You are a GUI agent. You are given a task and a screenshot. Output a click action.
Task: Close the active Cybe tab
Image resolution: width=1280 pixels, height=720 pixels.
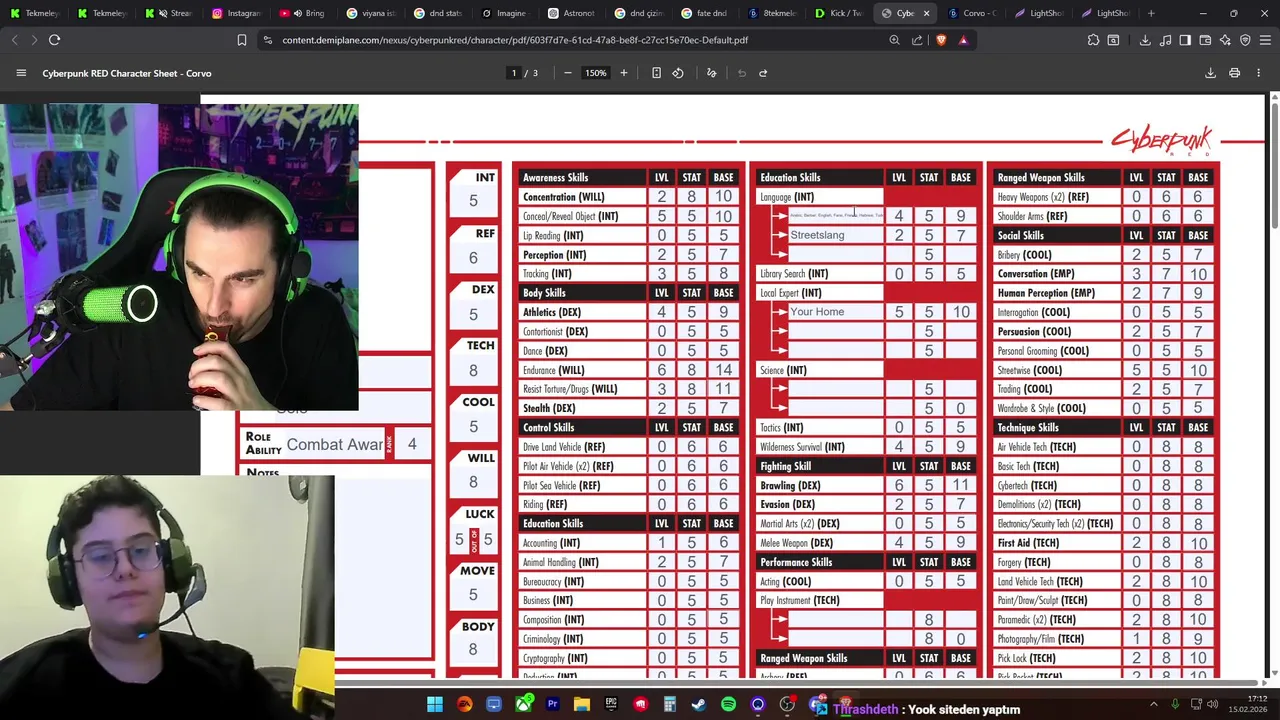click(926, 13)
